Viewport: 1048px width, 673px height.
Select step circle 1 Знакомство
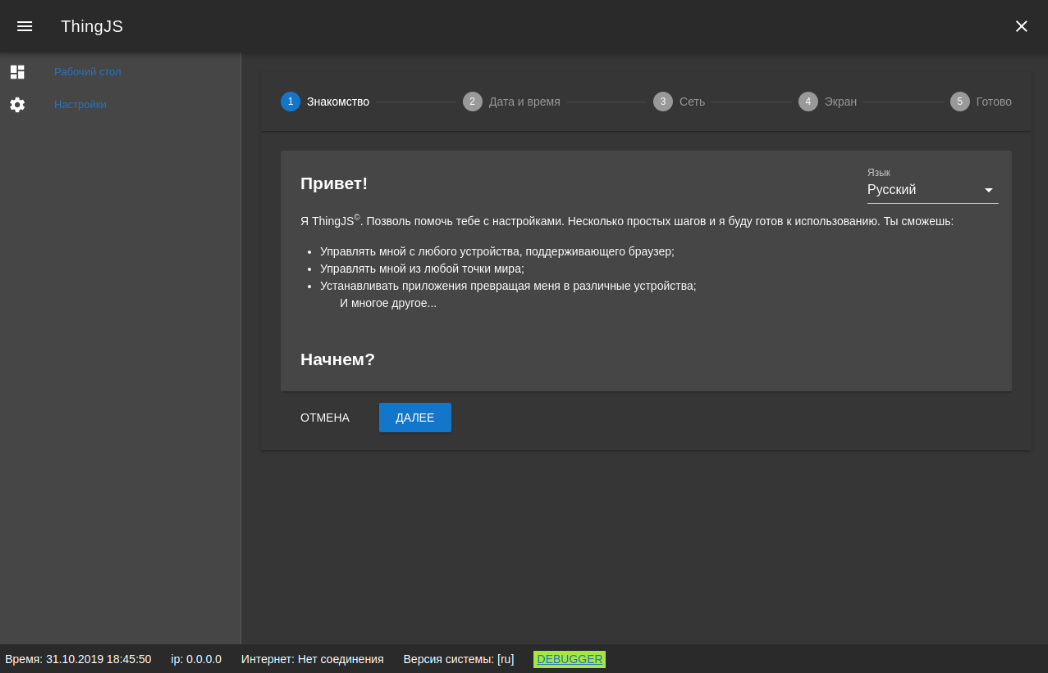(x=290, y=101)
